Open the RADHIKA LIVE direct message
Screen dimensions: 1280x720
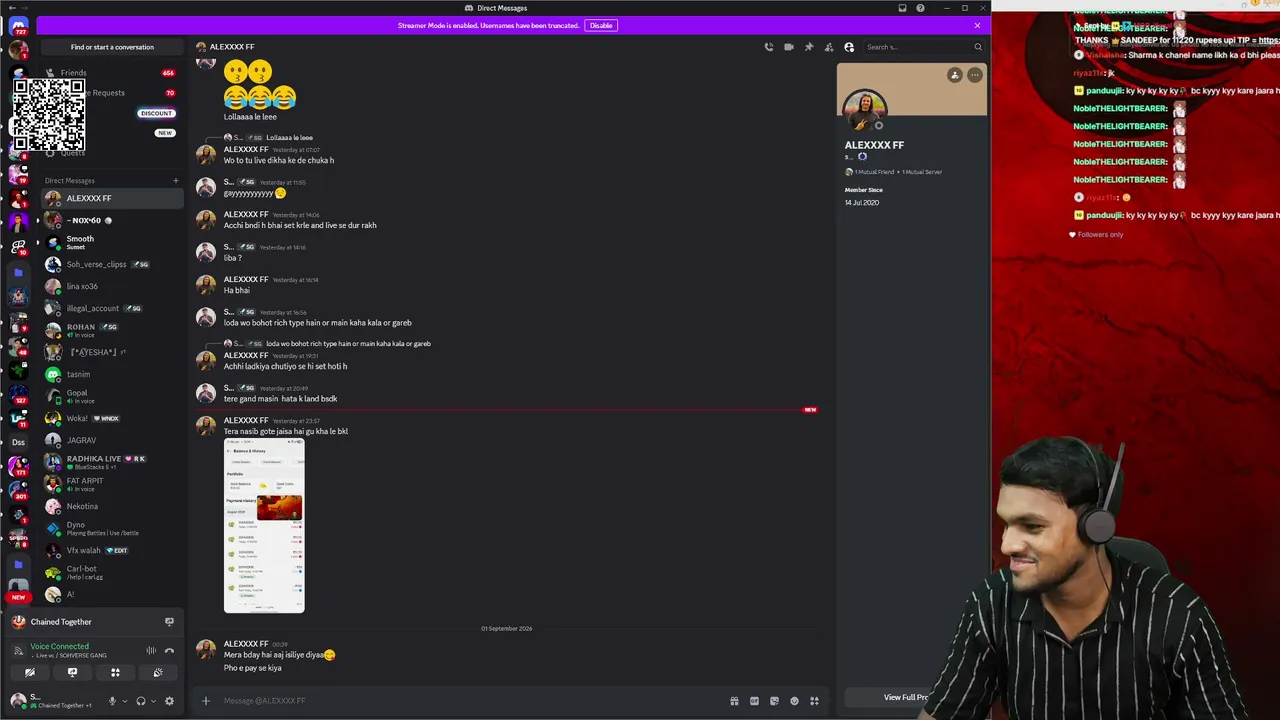[x=112, y=462]
